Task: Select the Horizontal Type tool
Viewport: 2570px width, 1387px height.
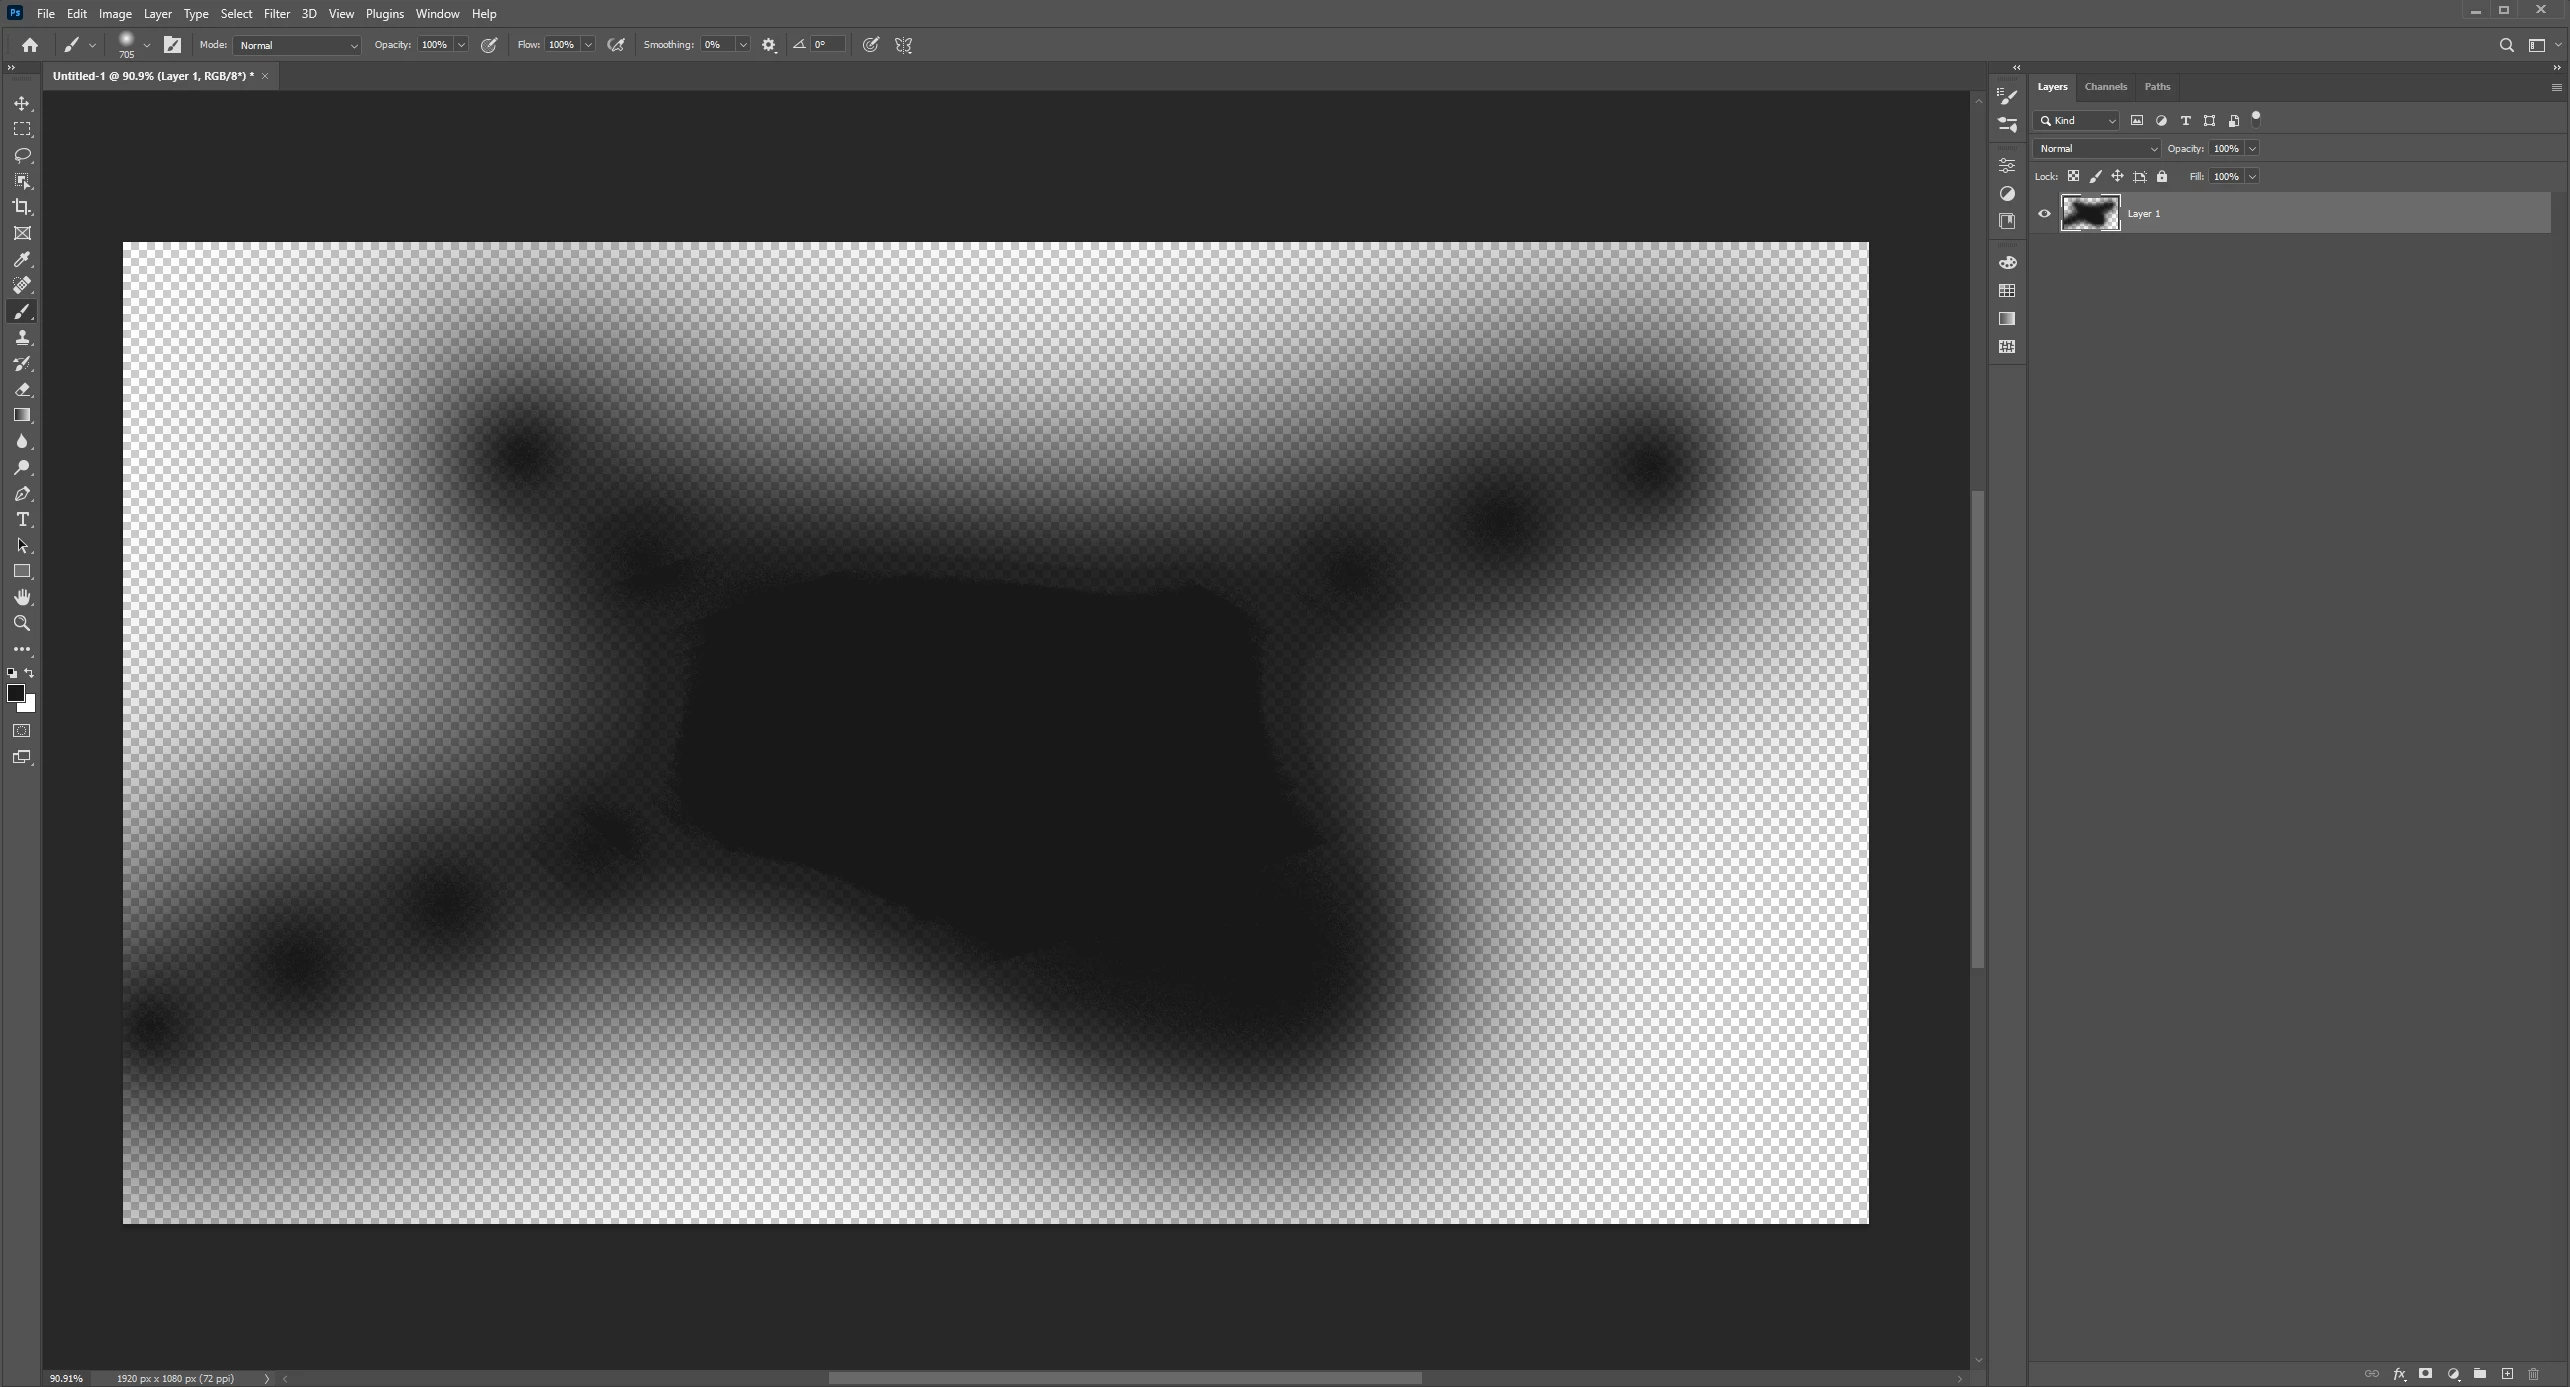Action: pos(22,520)
